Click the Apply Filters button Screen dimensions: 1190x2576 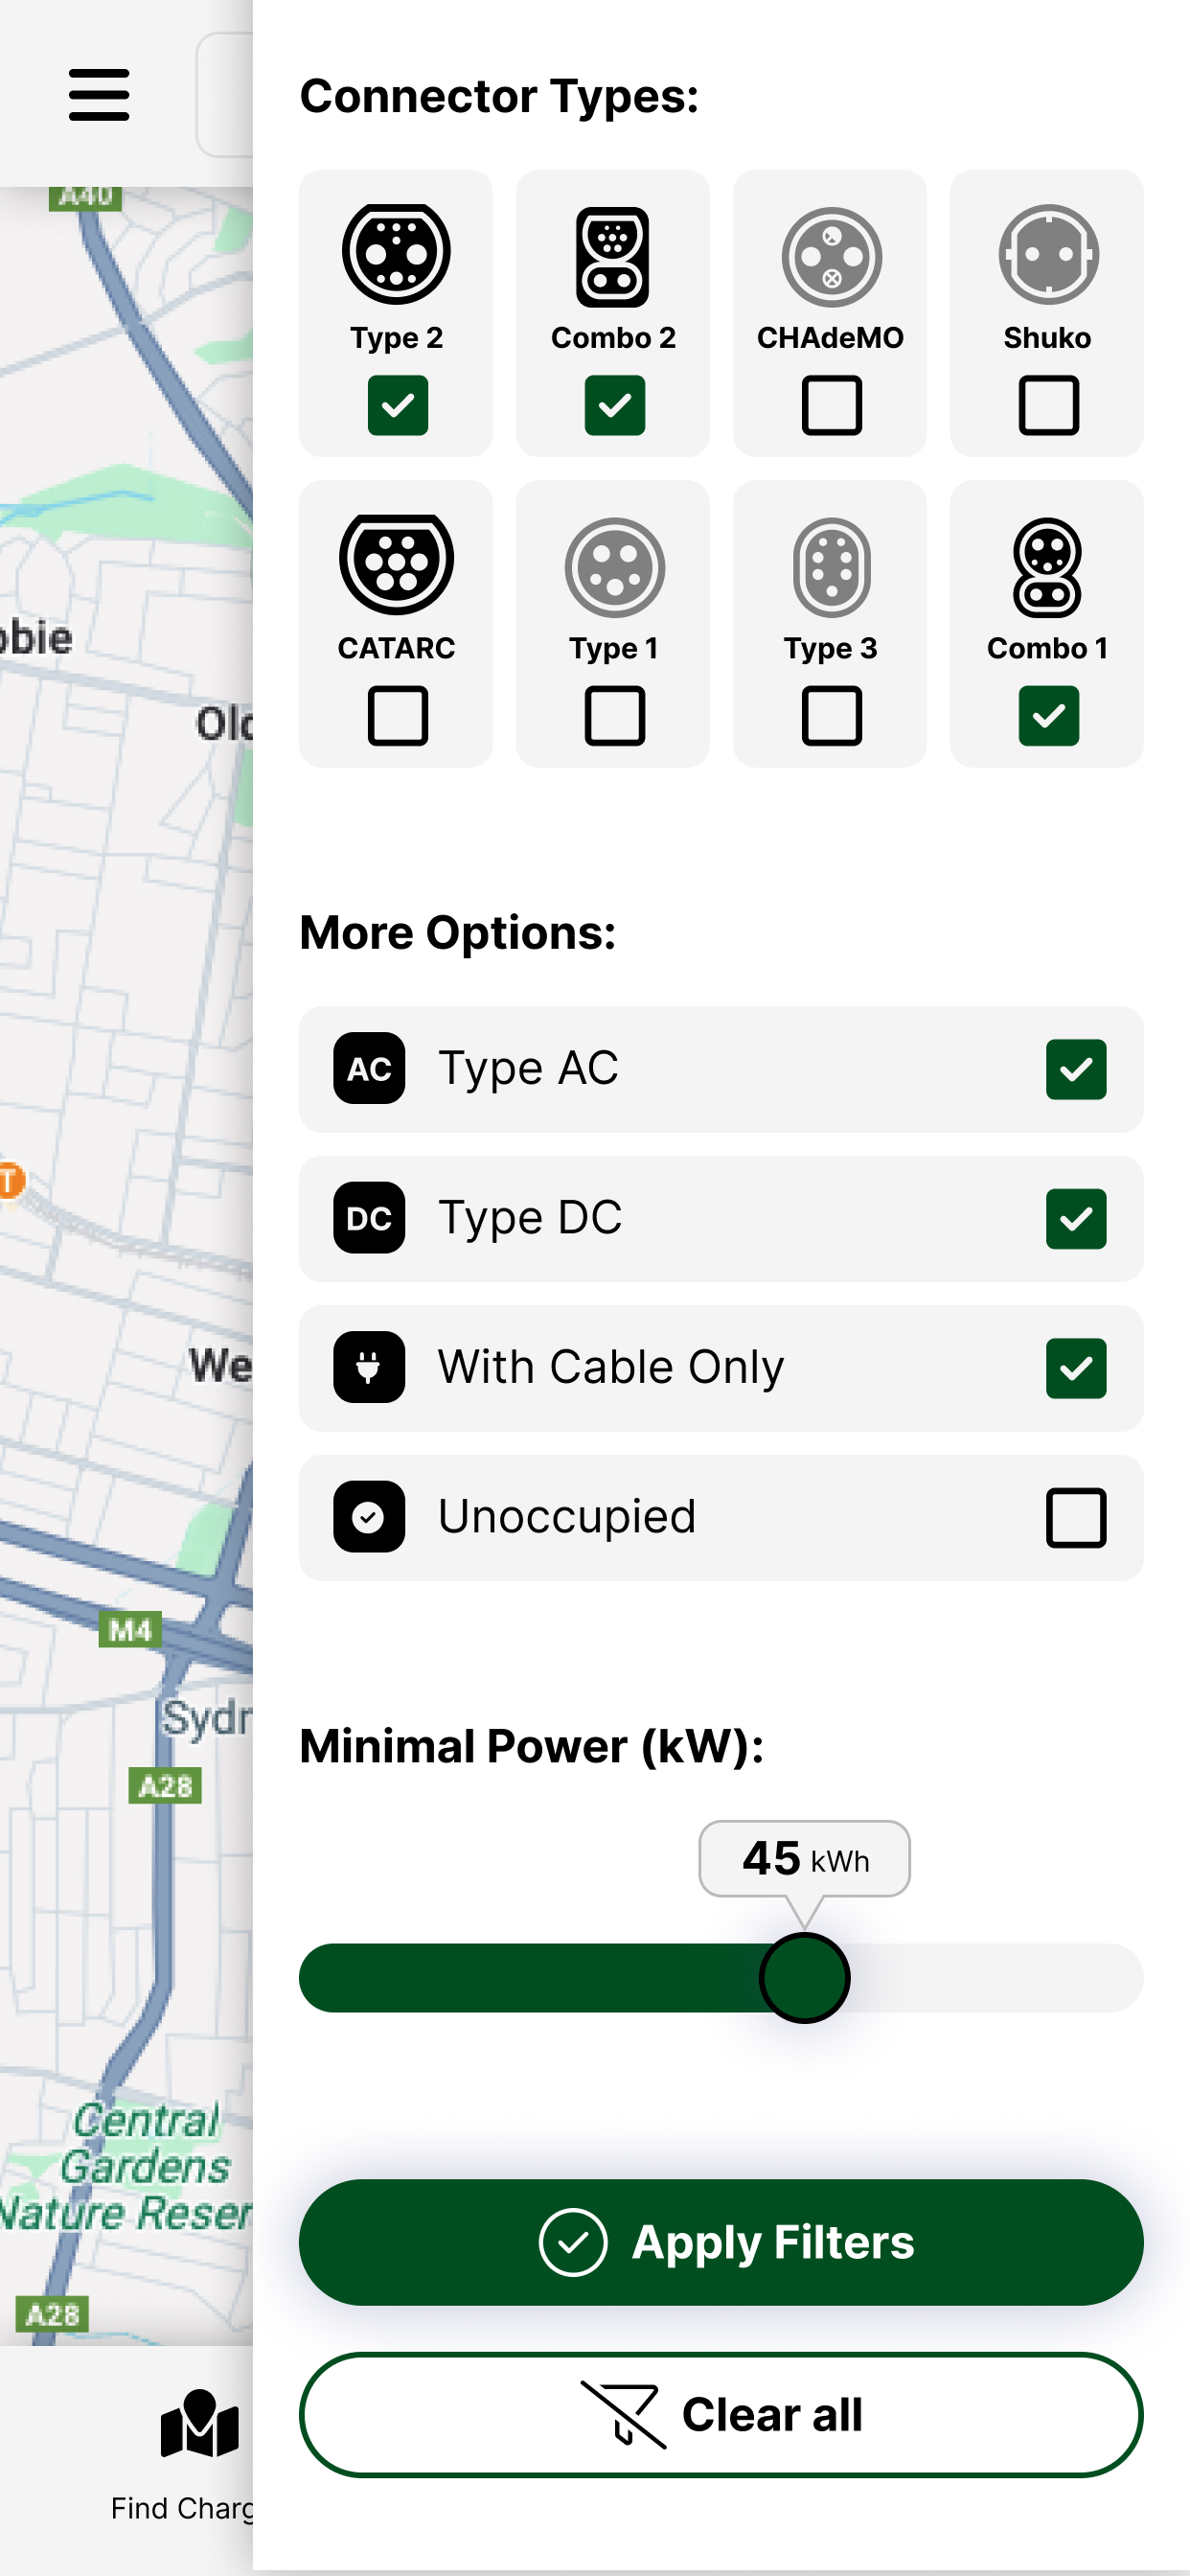[x=721, y=2242]
